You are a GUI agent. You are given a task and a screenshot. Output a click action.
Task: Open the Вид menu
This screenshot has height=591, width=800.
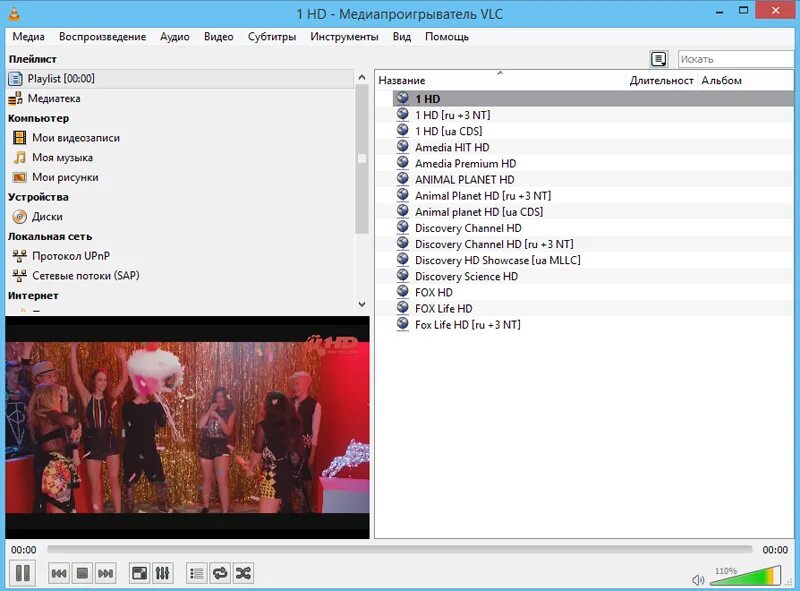click(x=402, y=37)
